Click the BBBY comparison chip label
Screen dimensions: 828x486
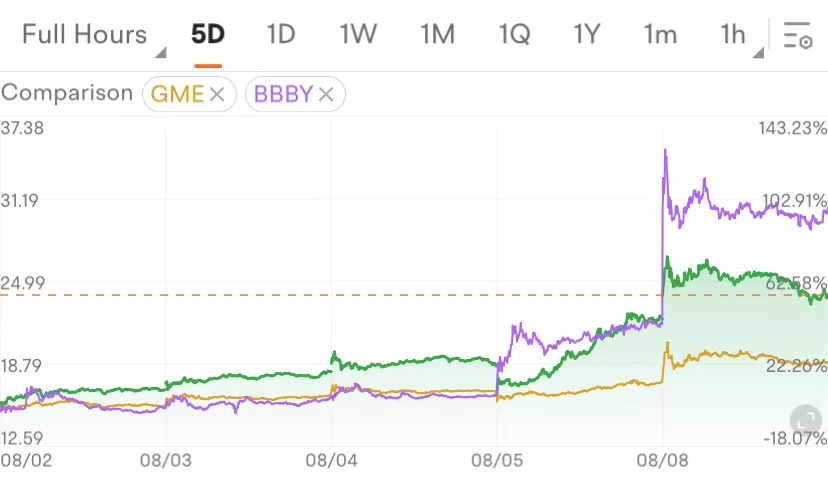[284, 95]
